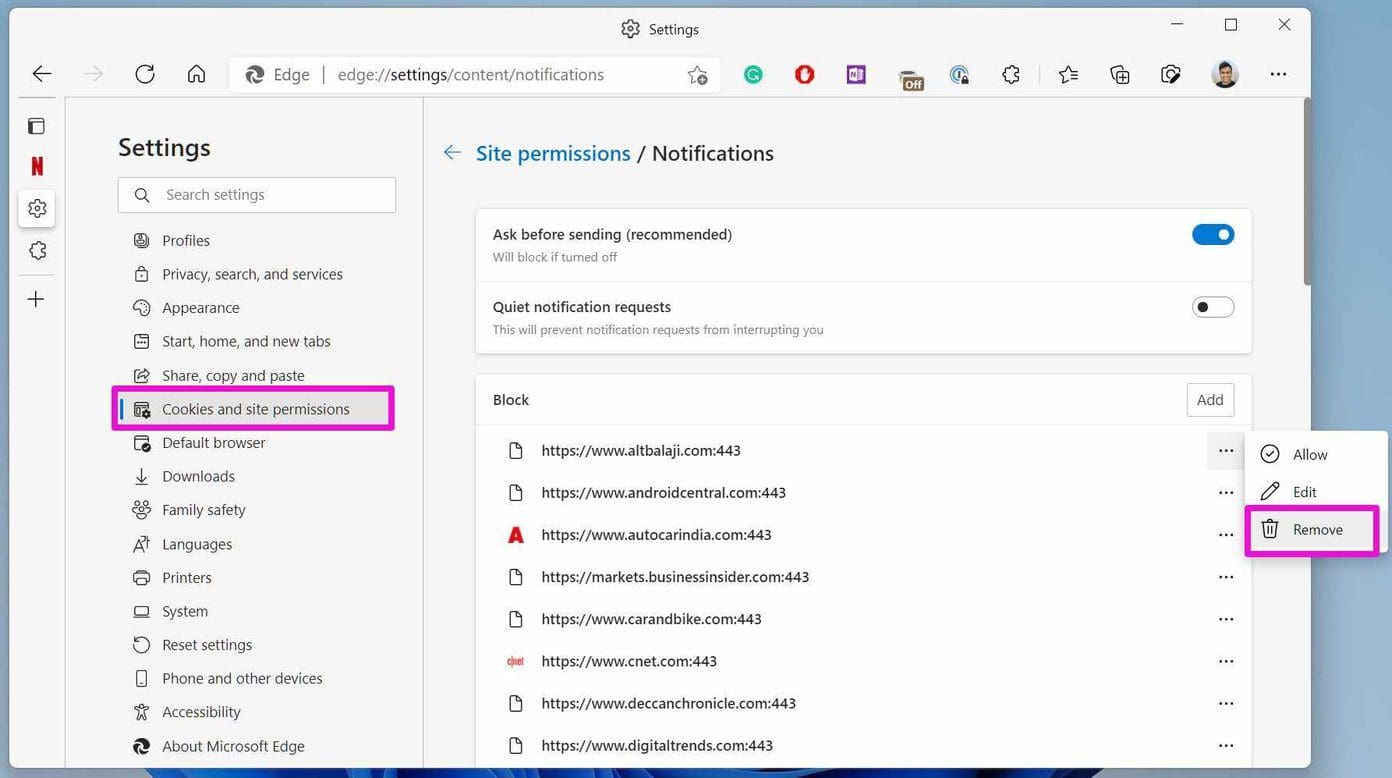
Task: Click the Add button for Block list
Action: point(1210,399)
